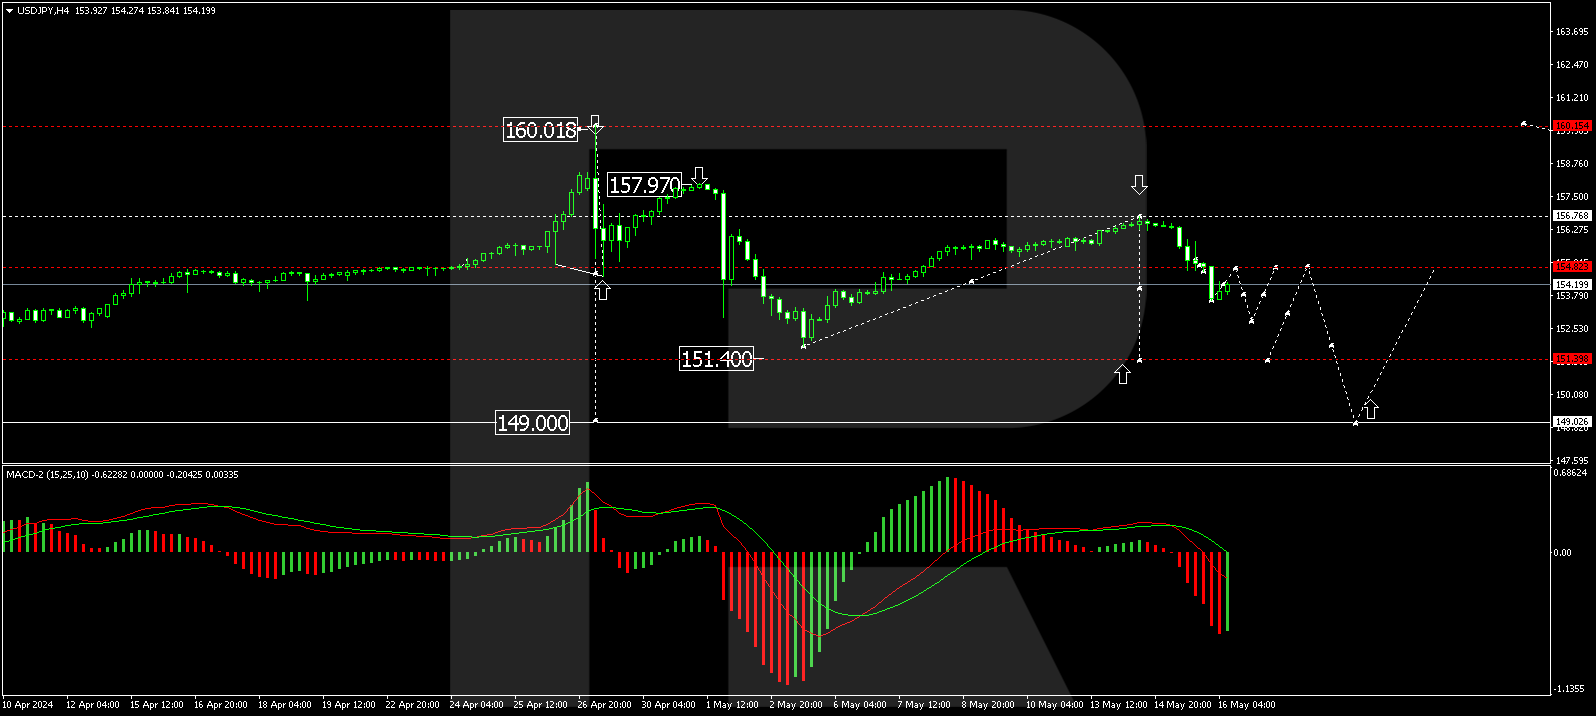Image resolution: width=1596 pixels, height=716 pixels.
Task: Click the 2 May 20:00 time label
Action: coord(796,705)
